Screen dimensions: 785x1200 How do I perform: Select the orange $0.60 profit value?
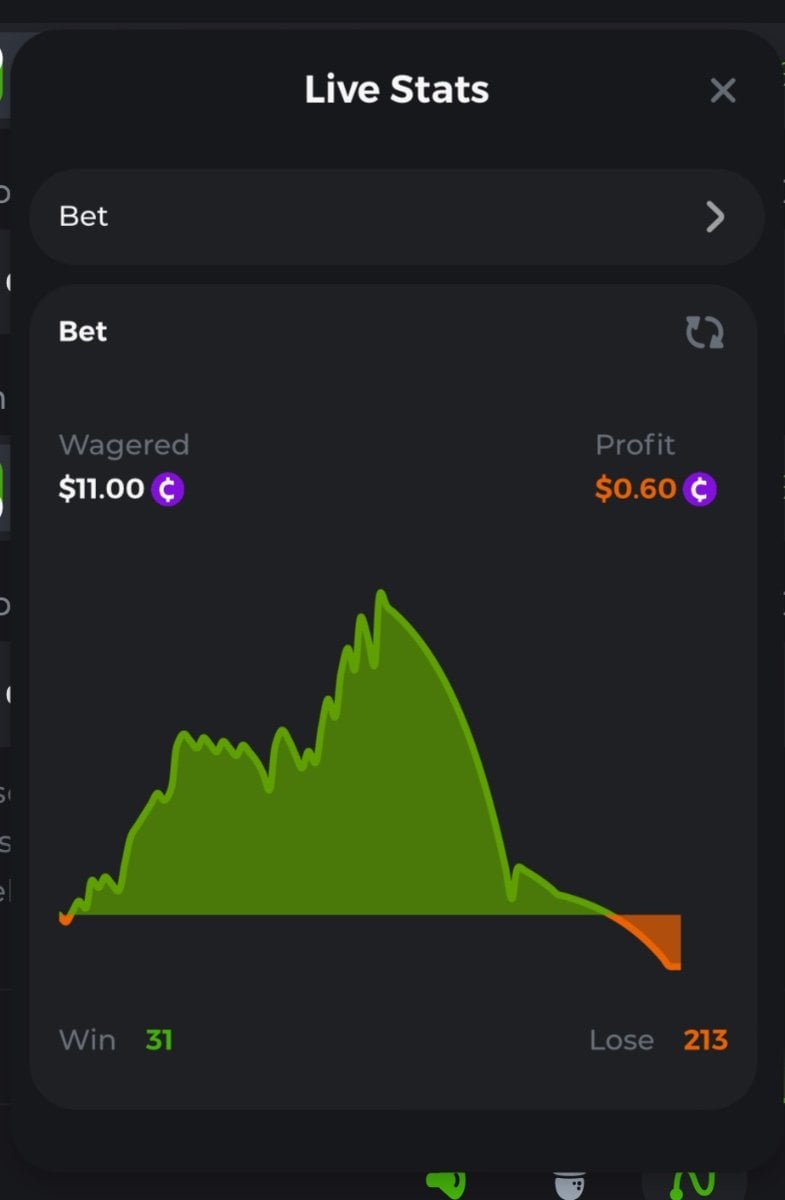636,489
